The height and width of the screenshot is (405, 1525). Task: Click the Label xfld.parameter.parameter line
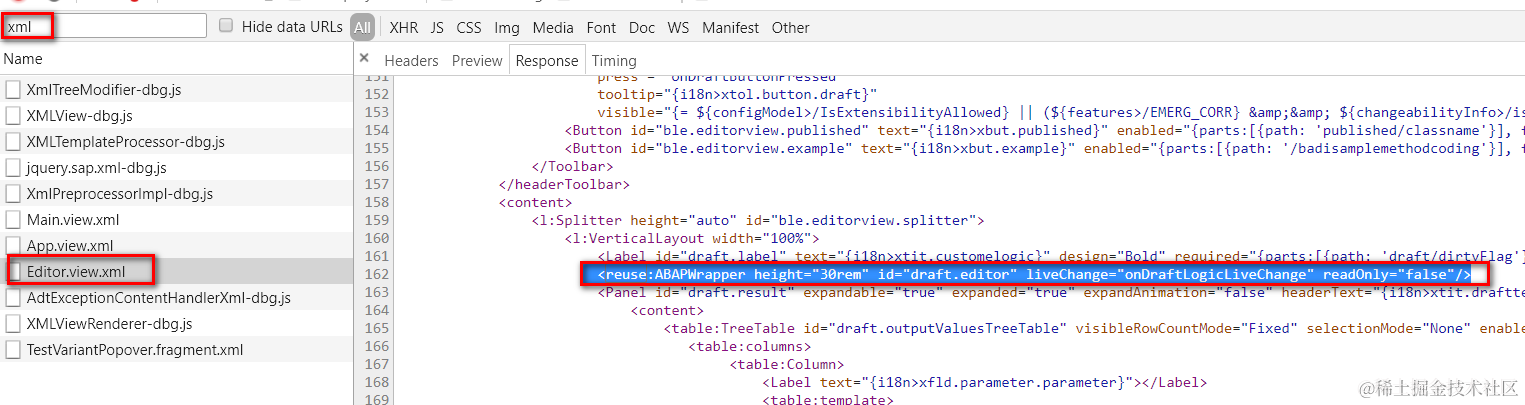(x=985, y=382)
